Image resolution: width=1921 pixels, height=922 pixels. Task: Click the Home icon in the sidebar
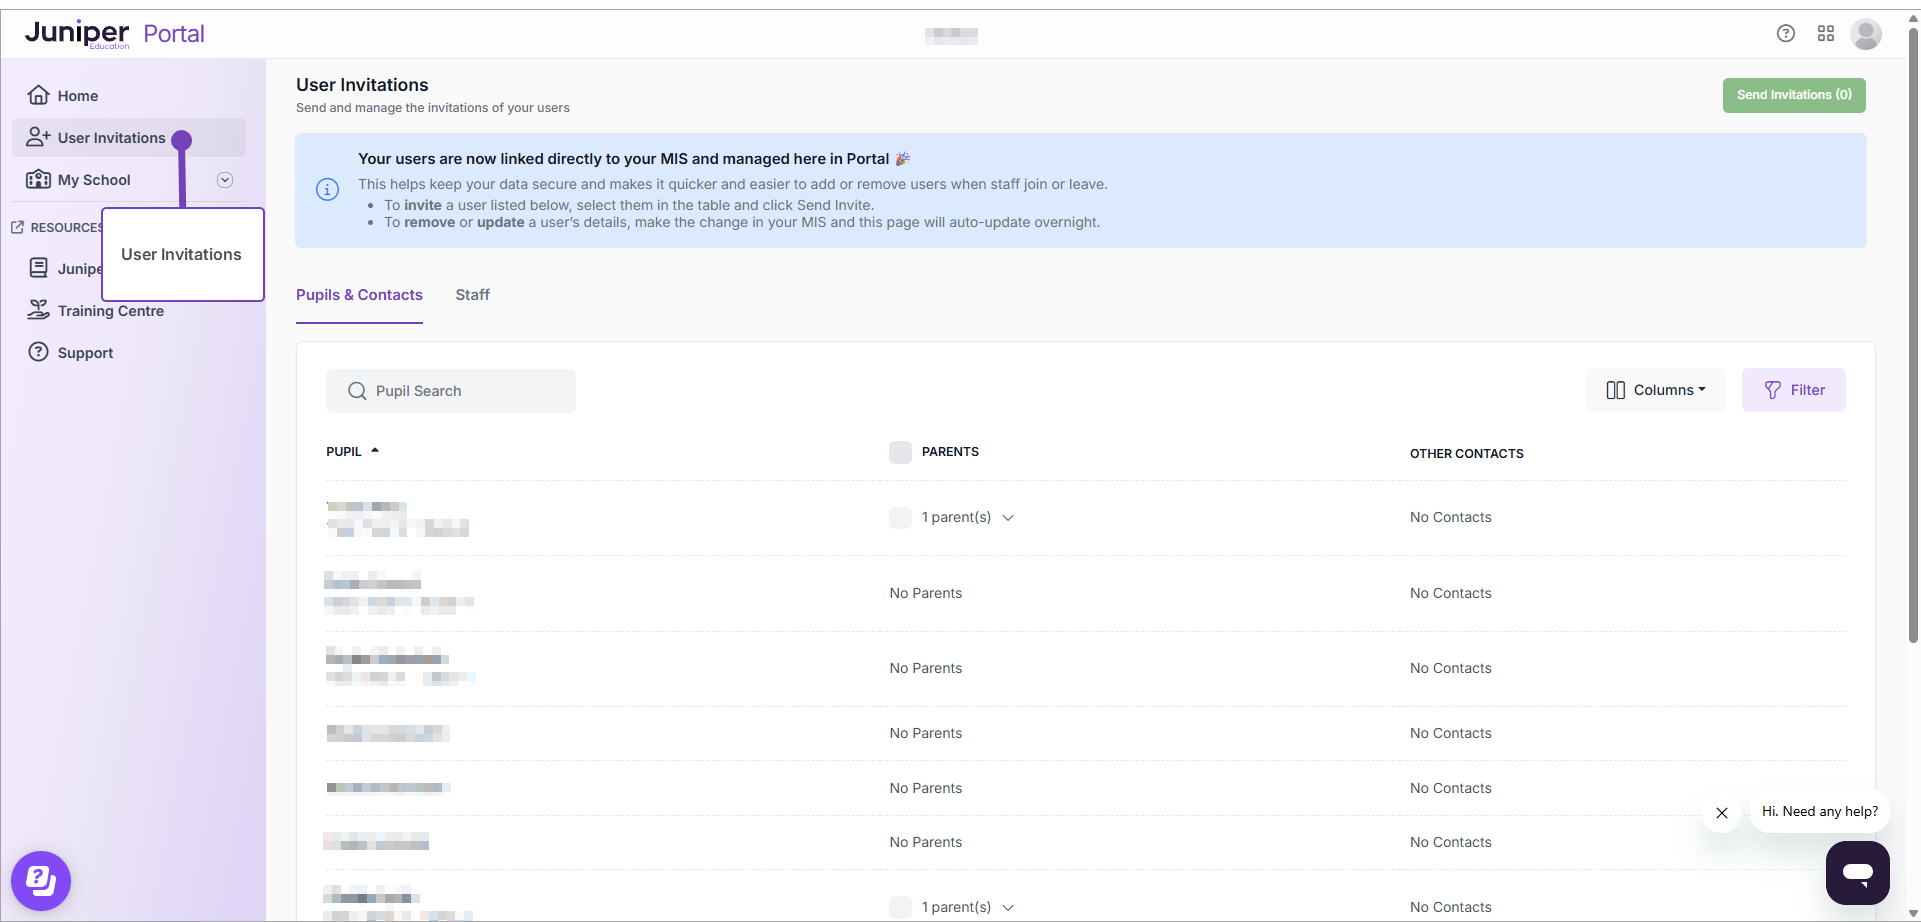coord(38,95)
